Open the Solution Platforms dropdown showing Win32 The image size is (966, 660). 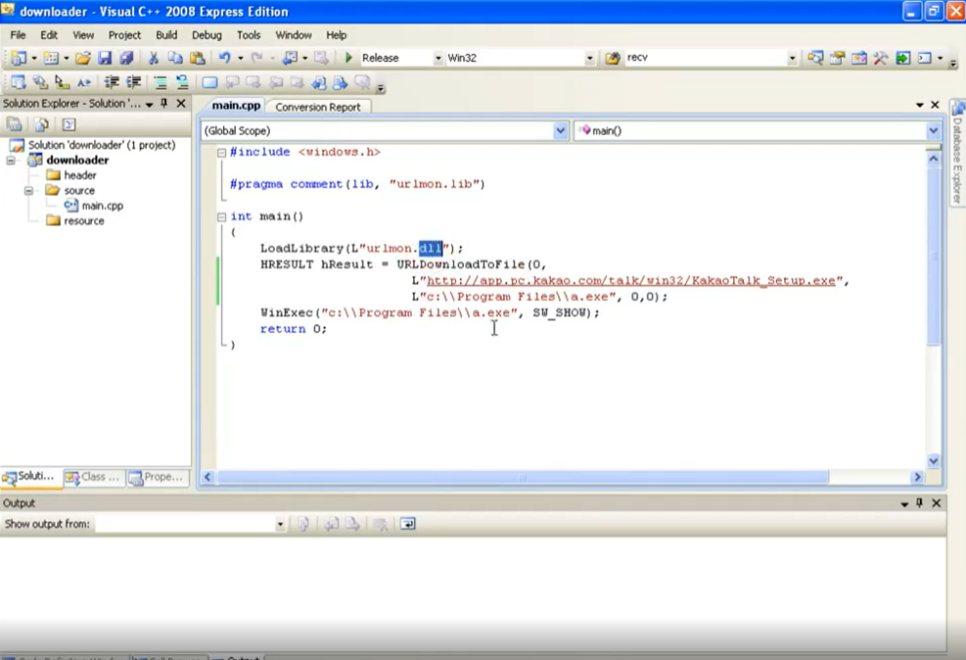pyautogui.click(x=590, y=58)
